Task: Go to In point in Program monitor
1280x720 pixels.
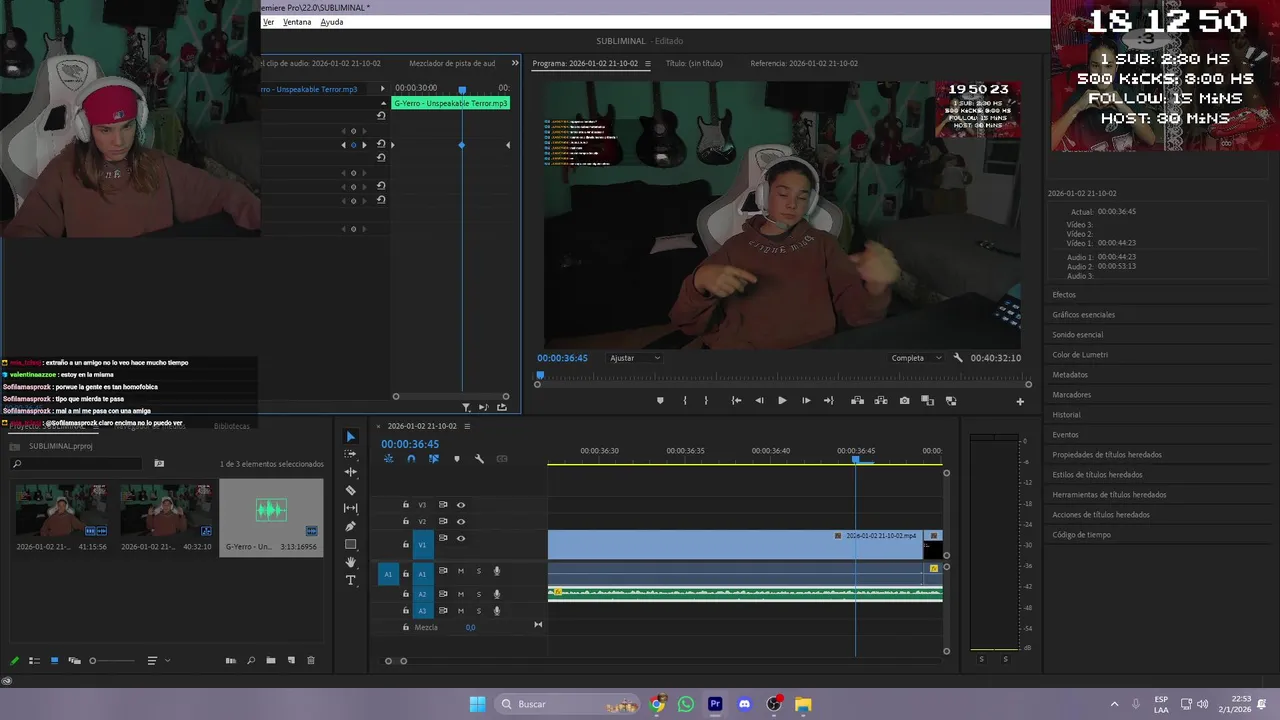Action: click(736, 401)
